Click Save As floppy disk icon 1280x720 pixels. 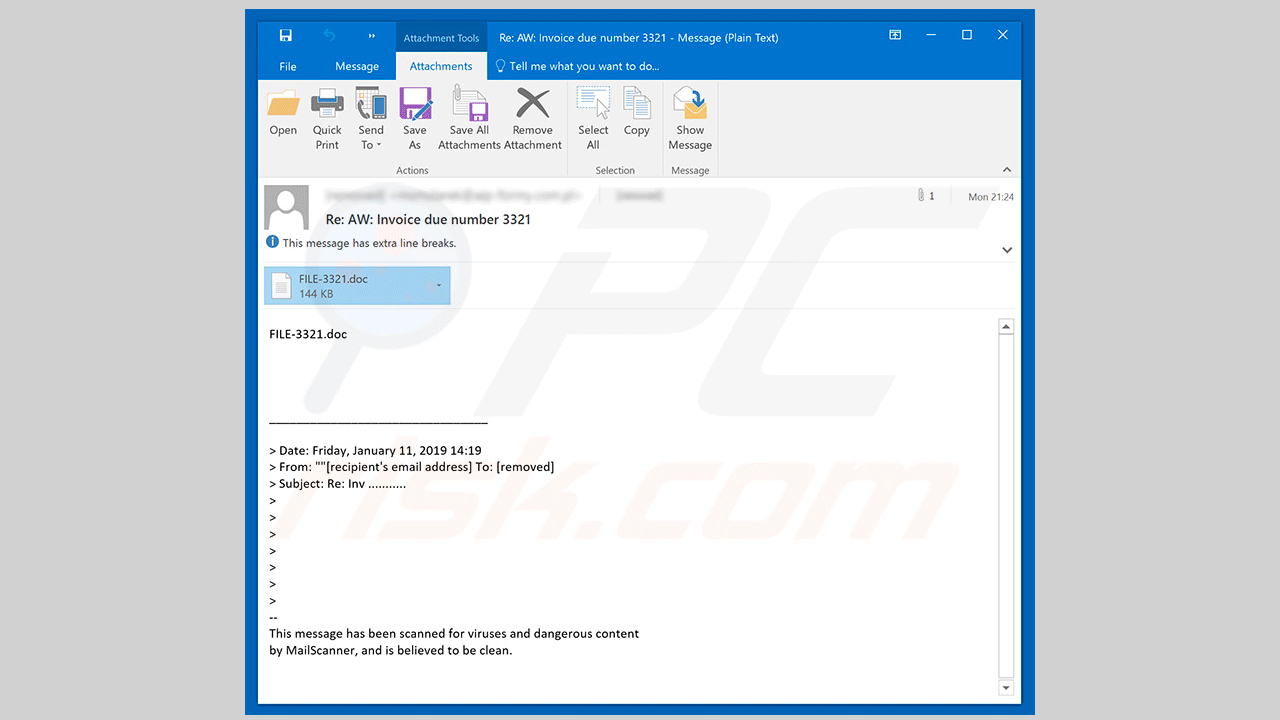pyautogui.click(x=415, y=104)
